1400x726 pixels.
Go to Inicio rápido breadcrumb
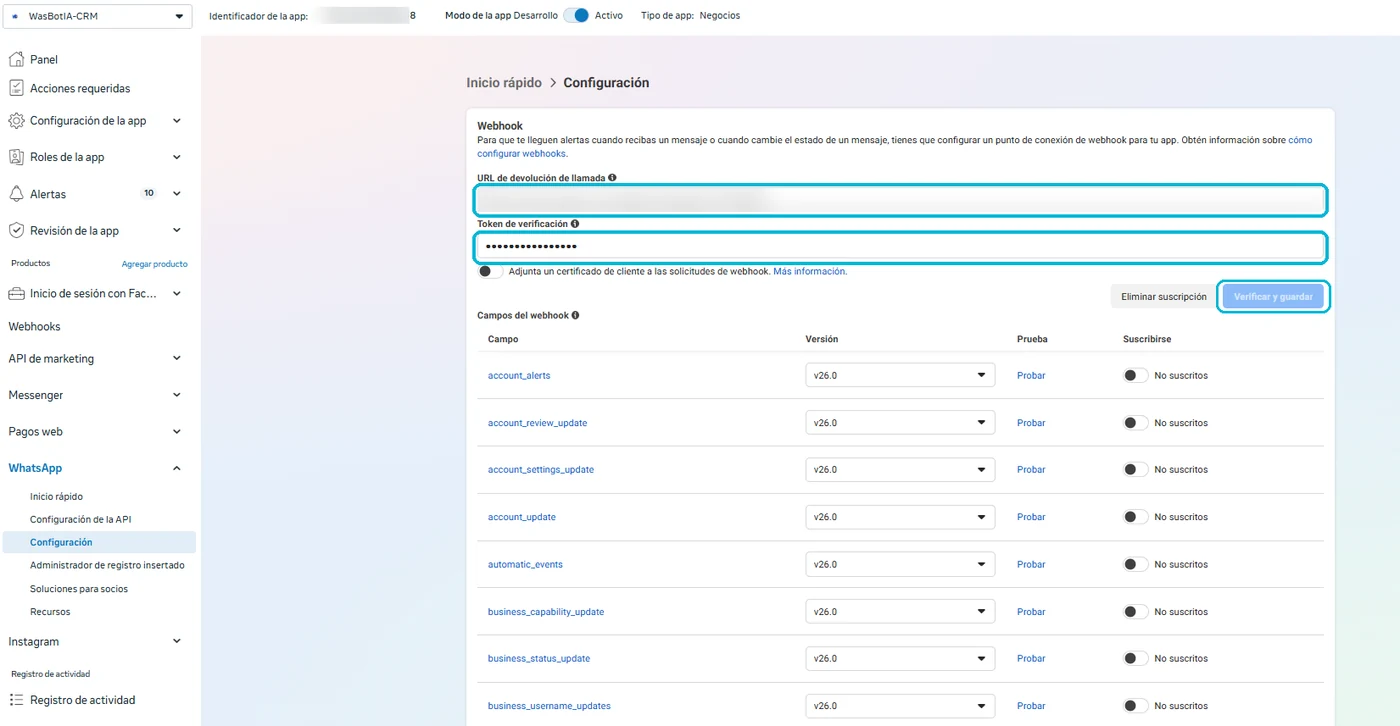point(504,83)
